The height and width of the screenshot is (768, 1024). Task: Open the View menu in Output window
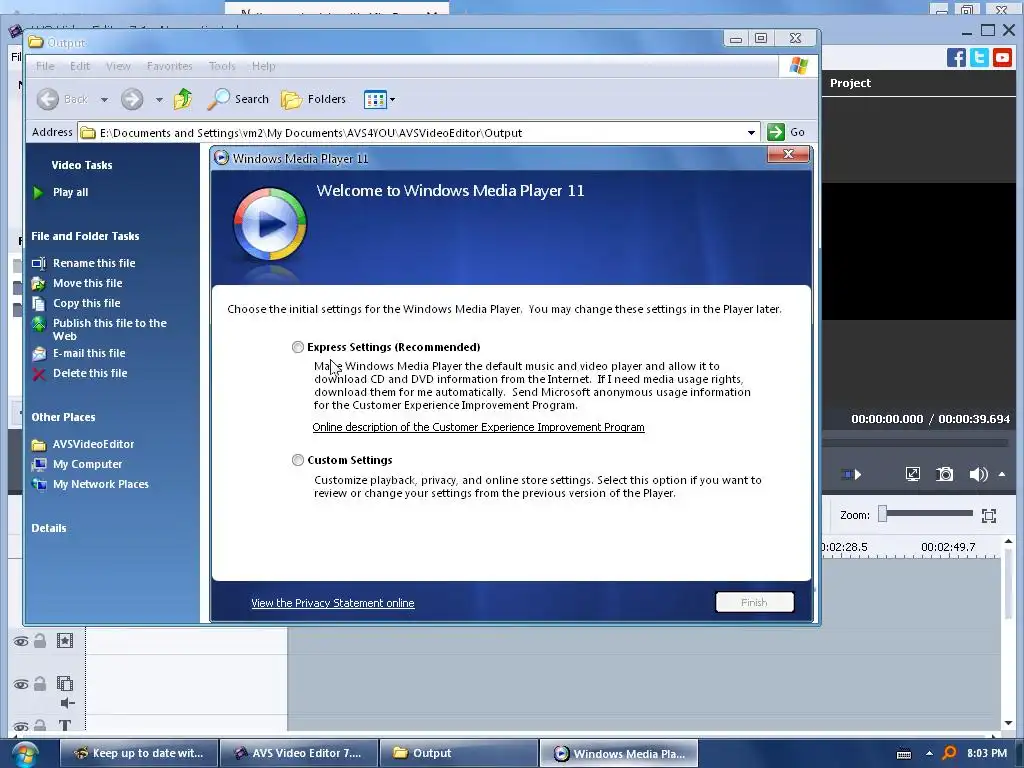pyautogui.click(x=118, y=66)
